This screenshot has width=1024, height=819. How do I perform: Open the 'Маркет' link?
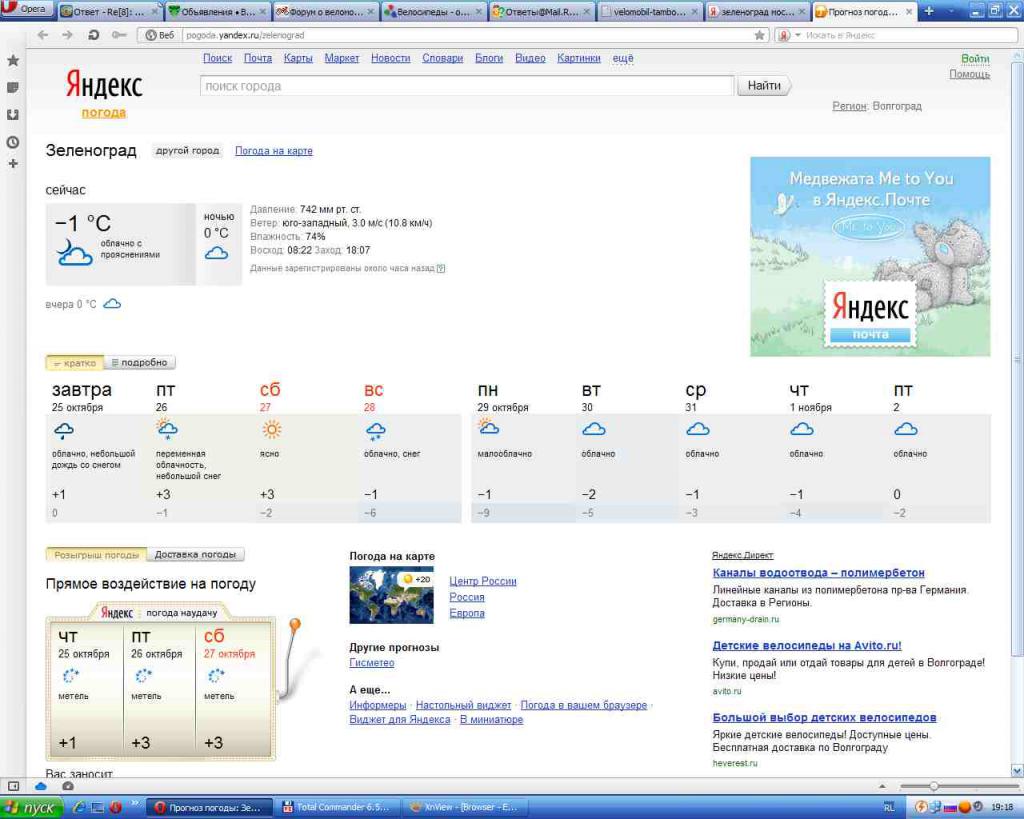pos(342,58)
